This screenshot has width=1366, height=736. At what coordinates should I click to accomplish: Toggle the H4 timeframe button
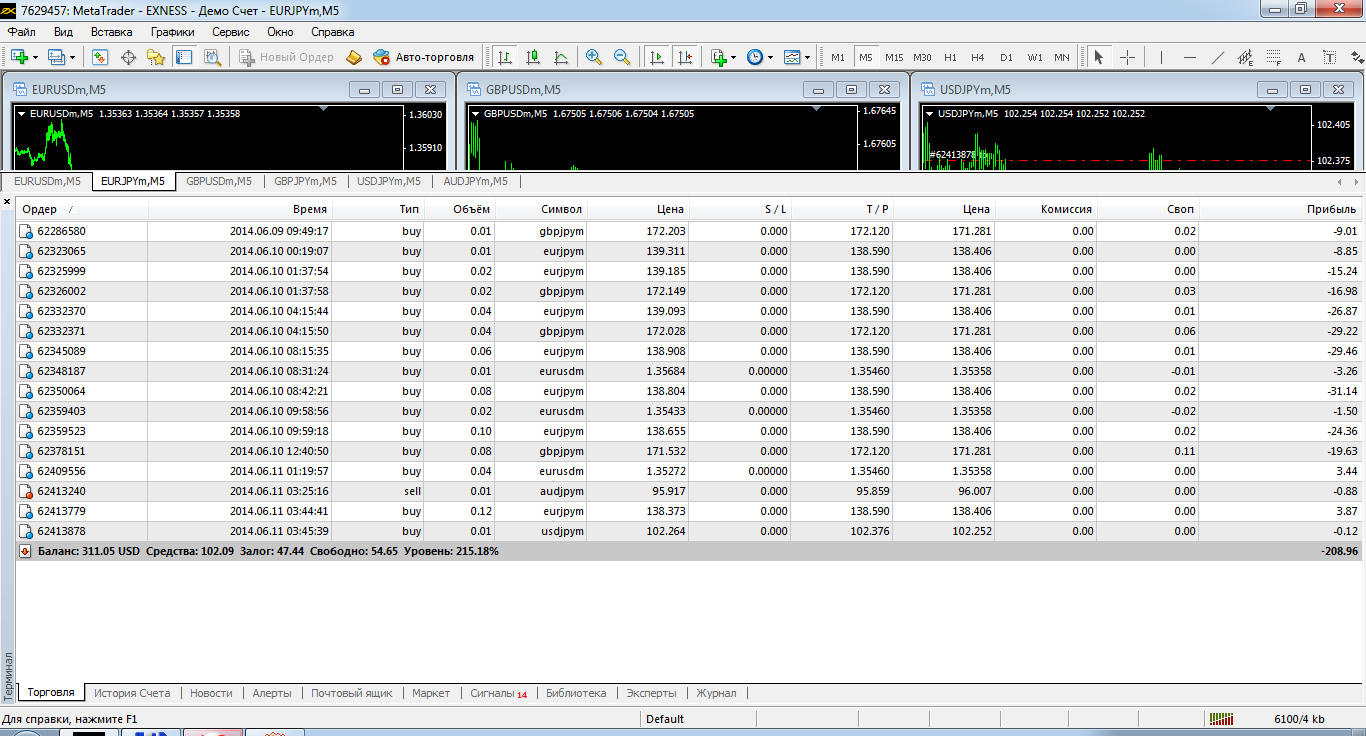977,57
